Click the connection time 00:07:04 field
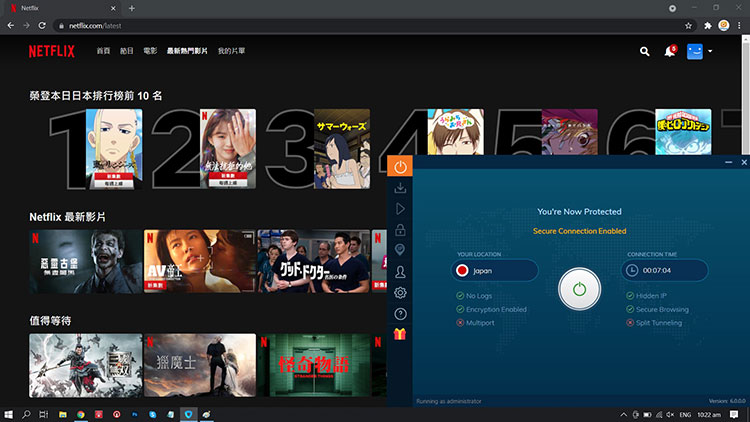Screen dimensions: 750x422 tap(664, 270)
